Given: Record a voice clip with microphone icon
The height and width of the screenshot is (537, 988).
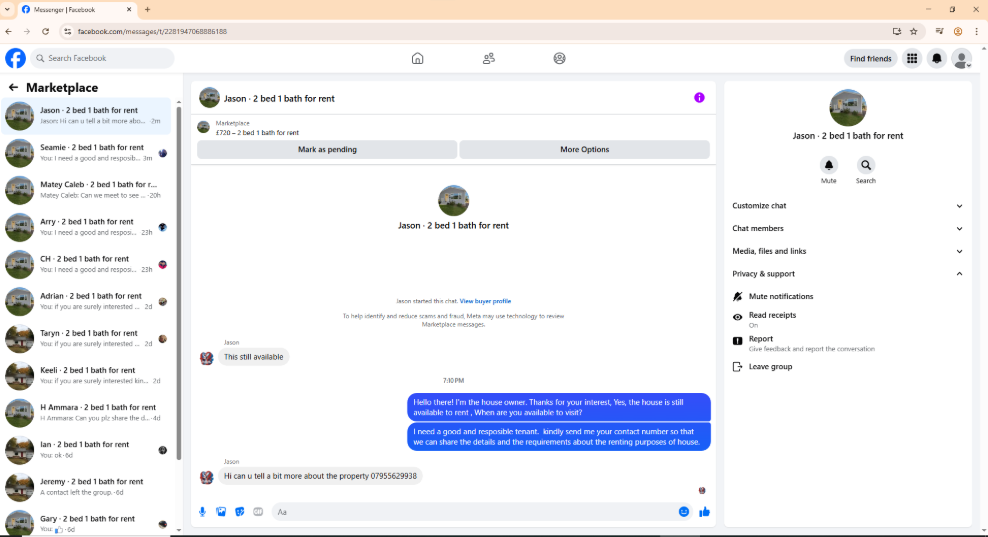Looking at the screenshot, I should (x=202, y=512).
